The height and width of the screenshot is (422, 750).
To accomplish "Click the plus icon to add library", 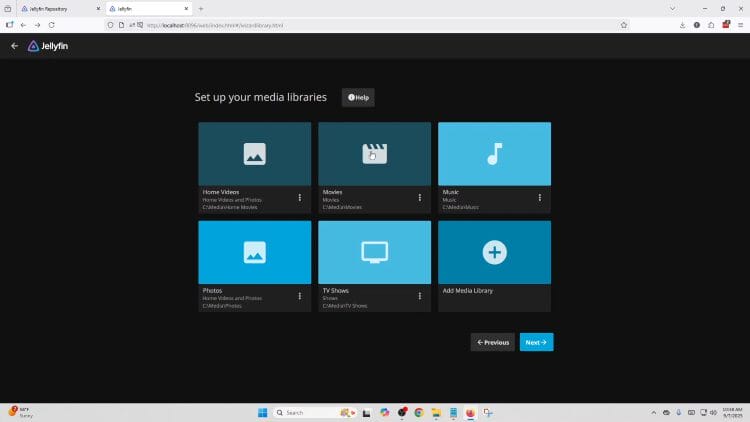I will [494, 252].
